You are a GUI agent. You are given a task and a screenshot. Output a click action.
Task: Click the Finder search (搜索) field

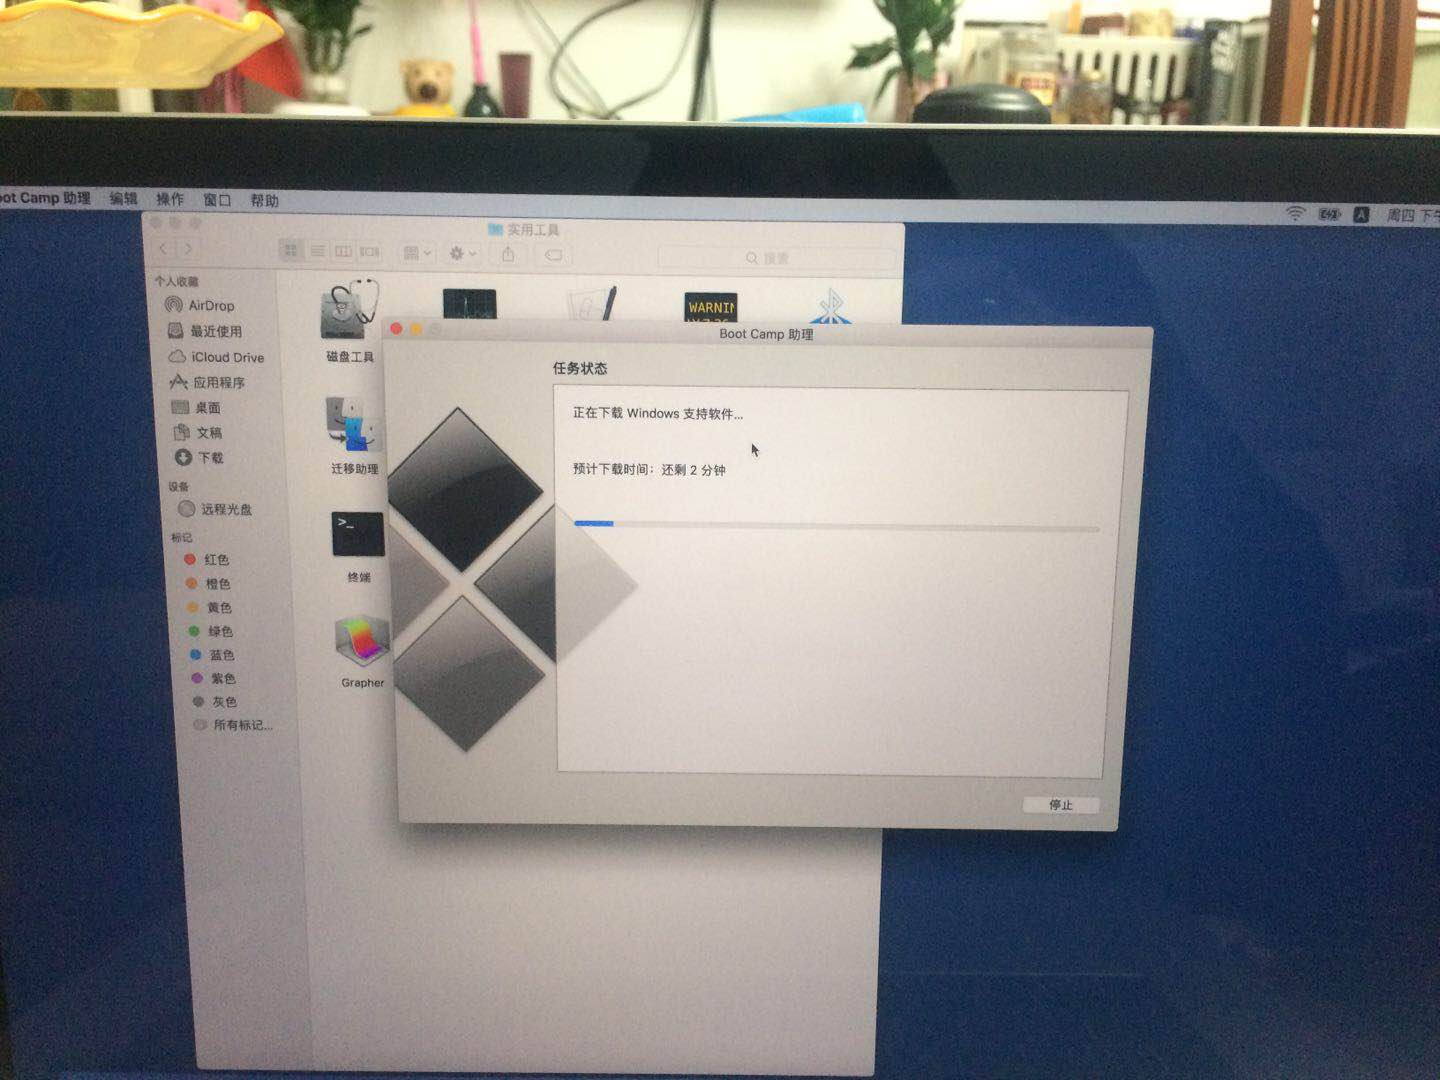[x=776, y=258]
